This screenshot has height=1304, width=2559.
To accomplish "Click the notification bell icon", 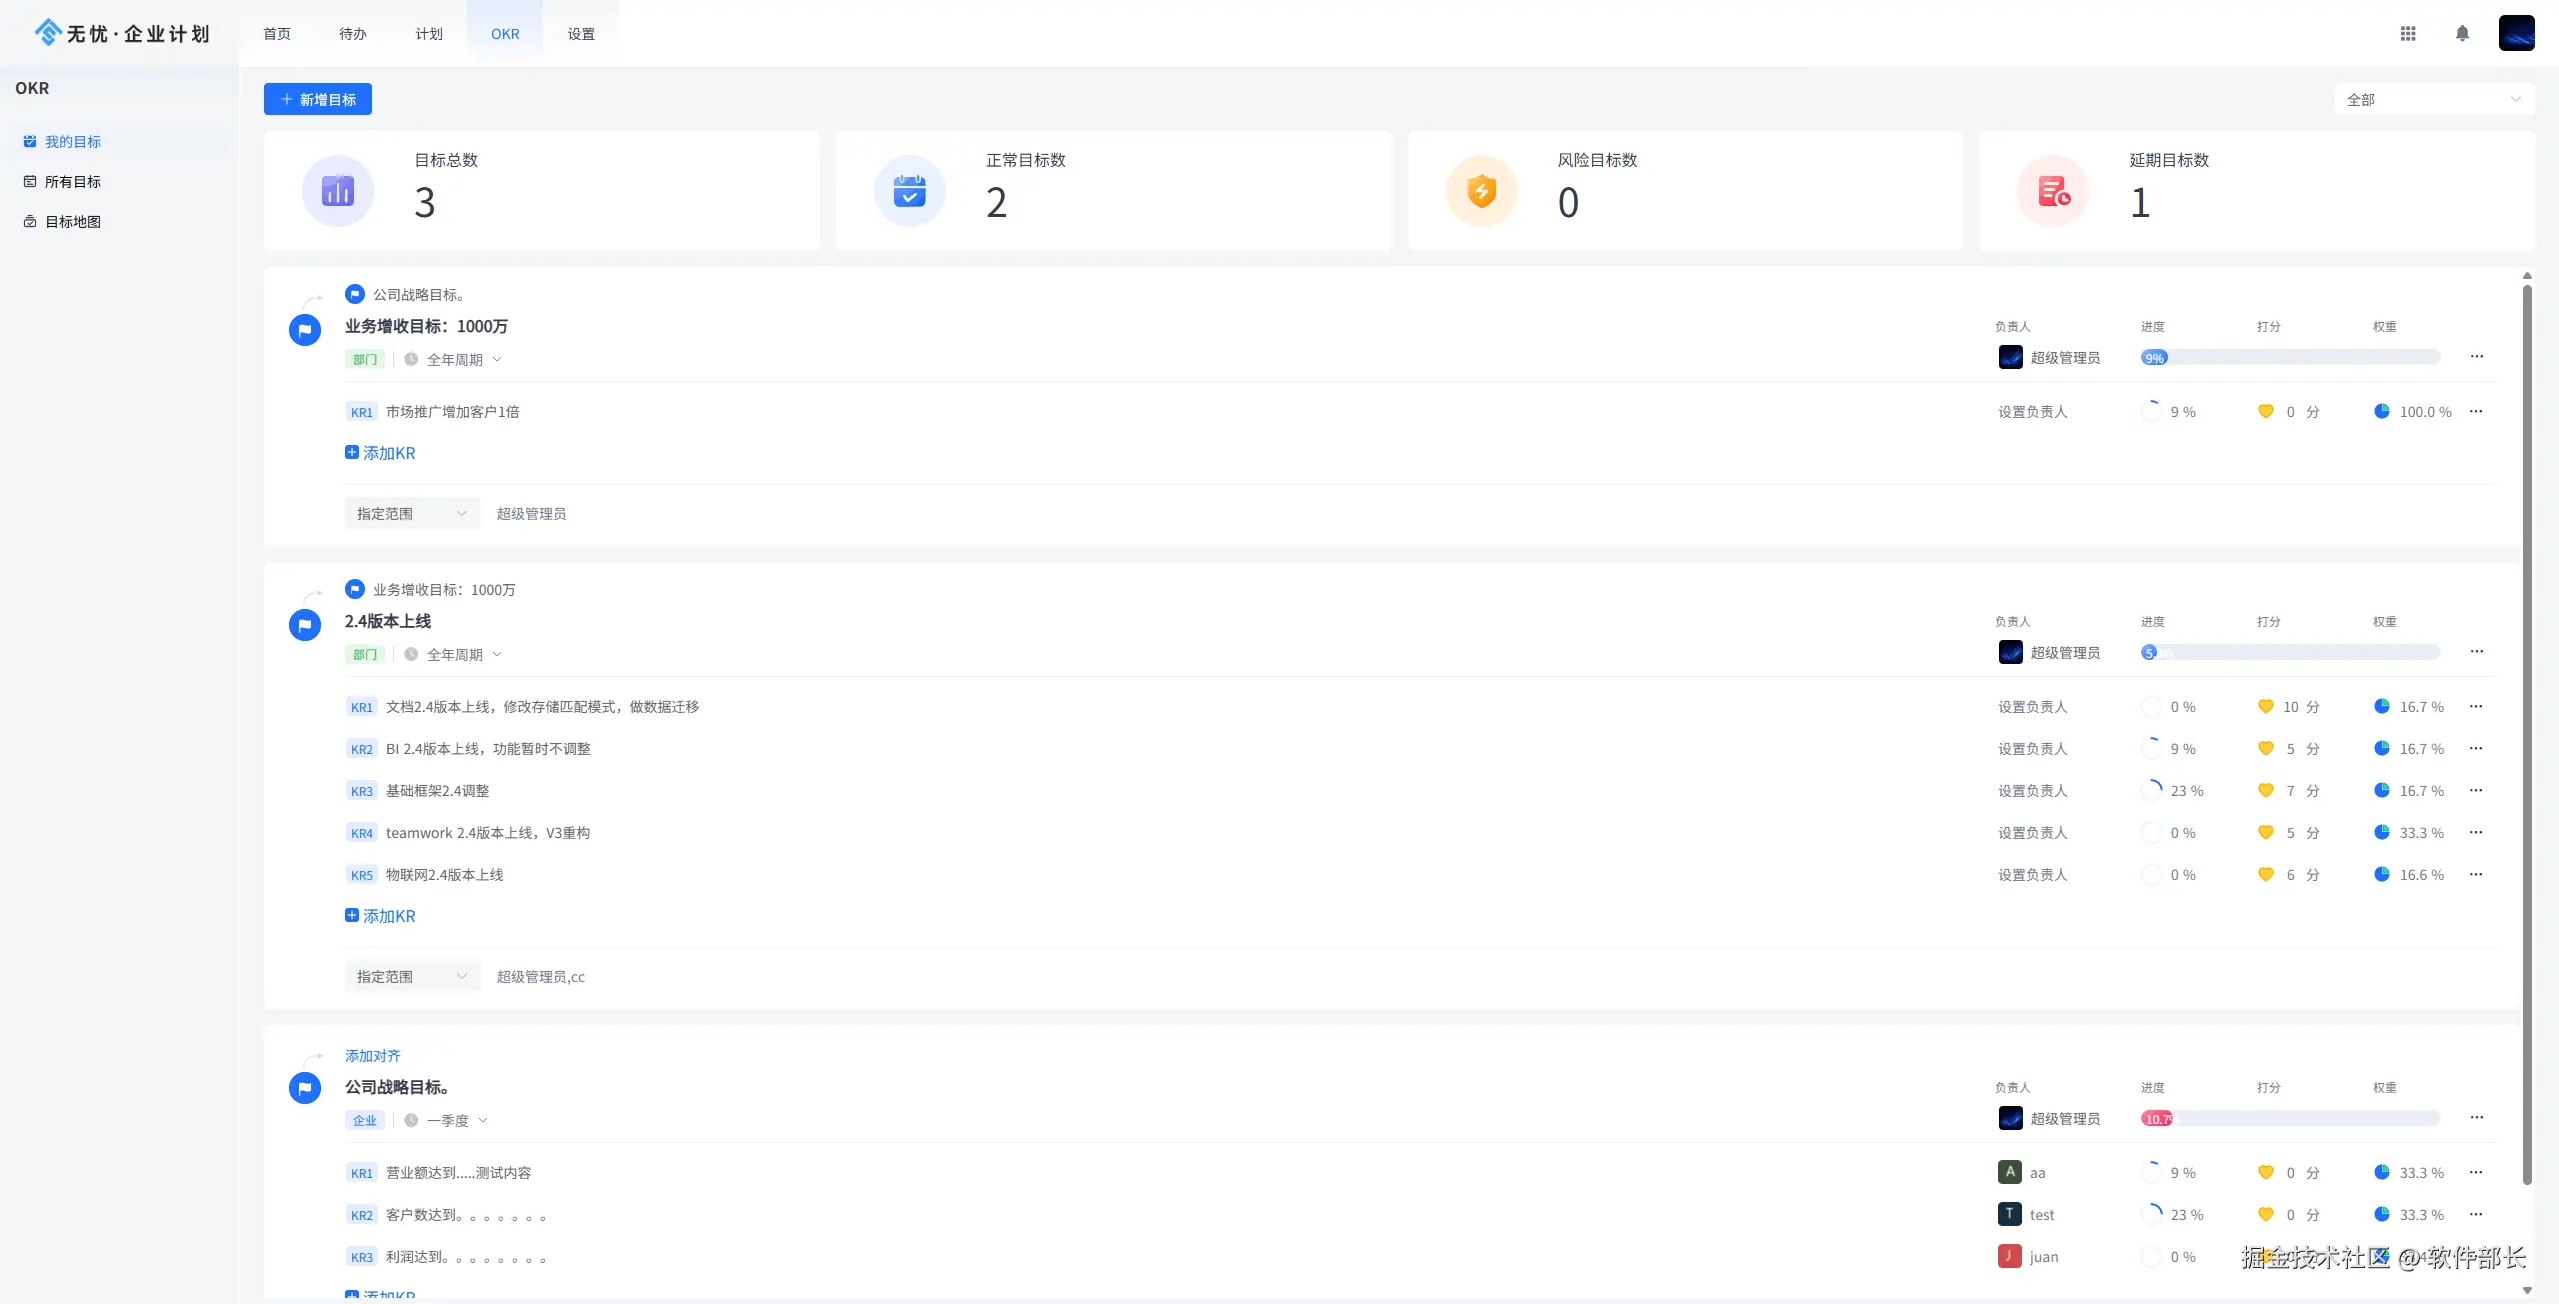I will click(x=2462, y=33).
